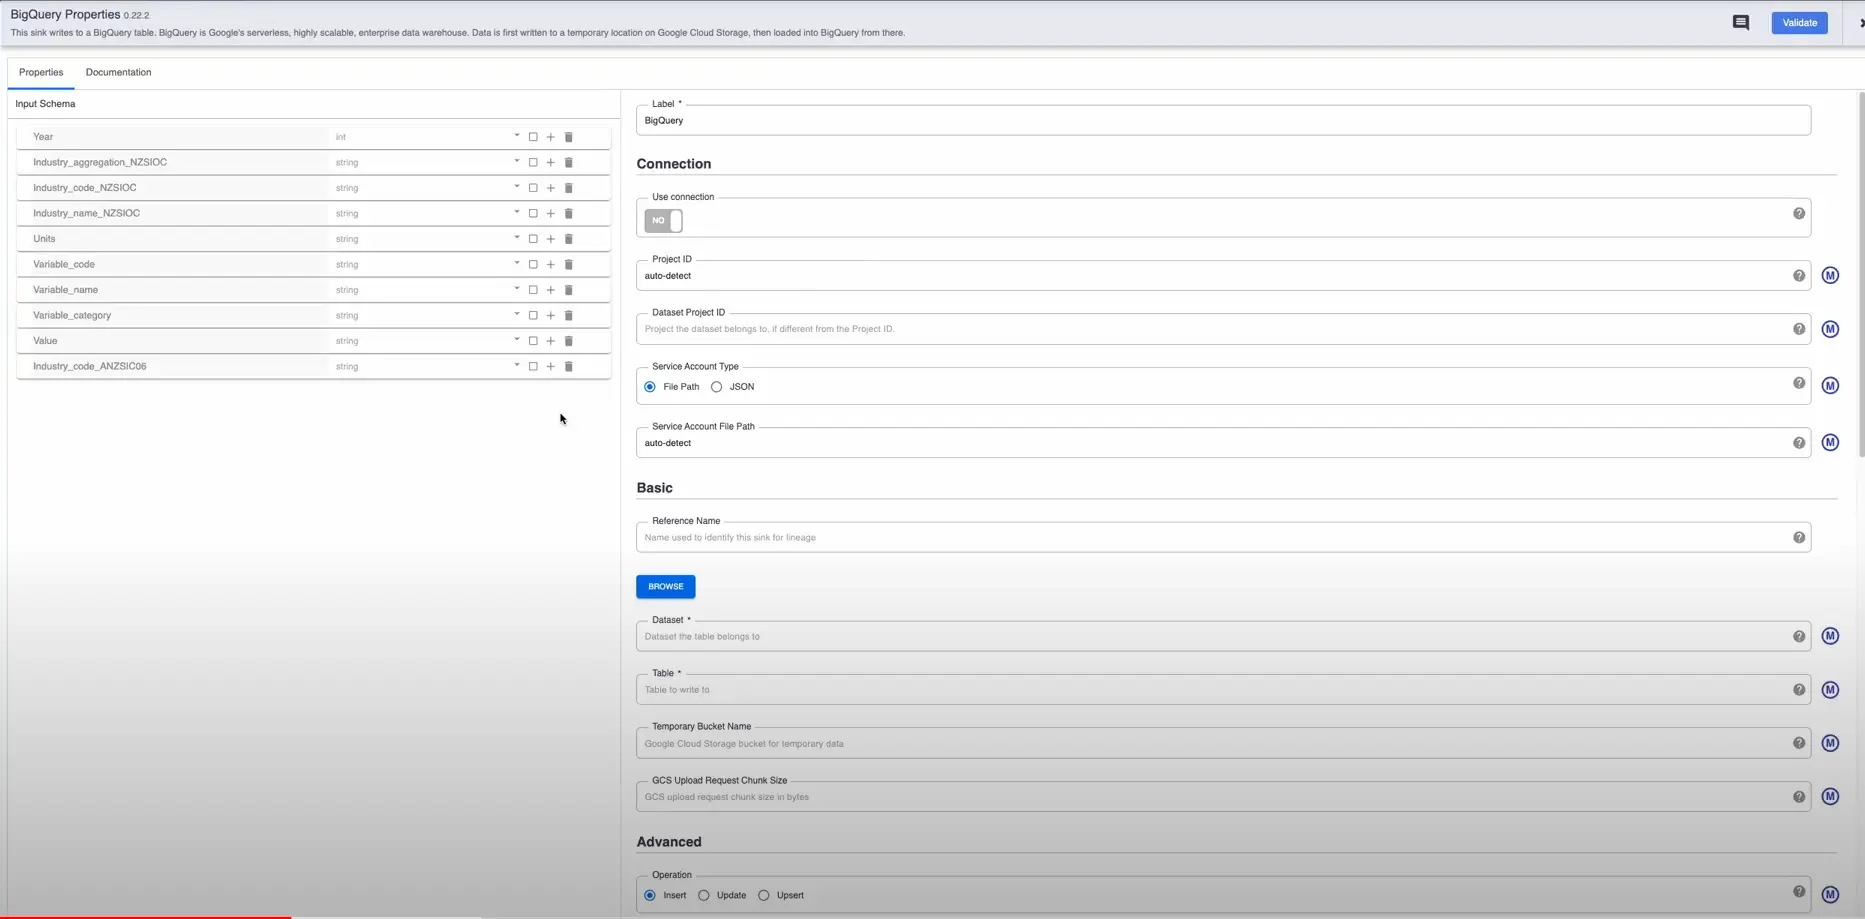Show help for Reference Name

coord(1799,538)
